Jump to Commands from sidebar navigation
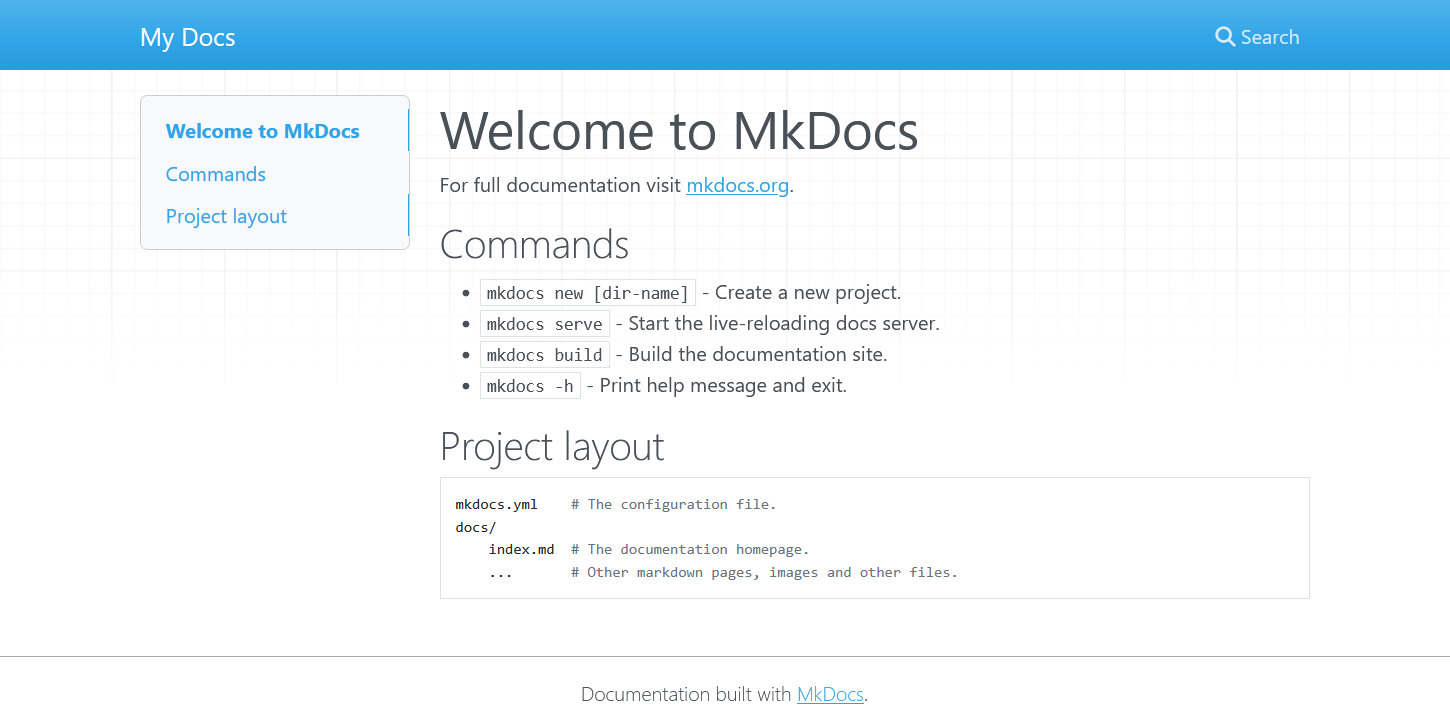Image resolution: width=1450 pixels, height=727 pixels. pos(215,174)
